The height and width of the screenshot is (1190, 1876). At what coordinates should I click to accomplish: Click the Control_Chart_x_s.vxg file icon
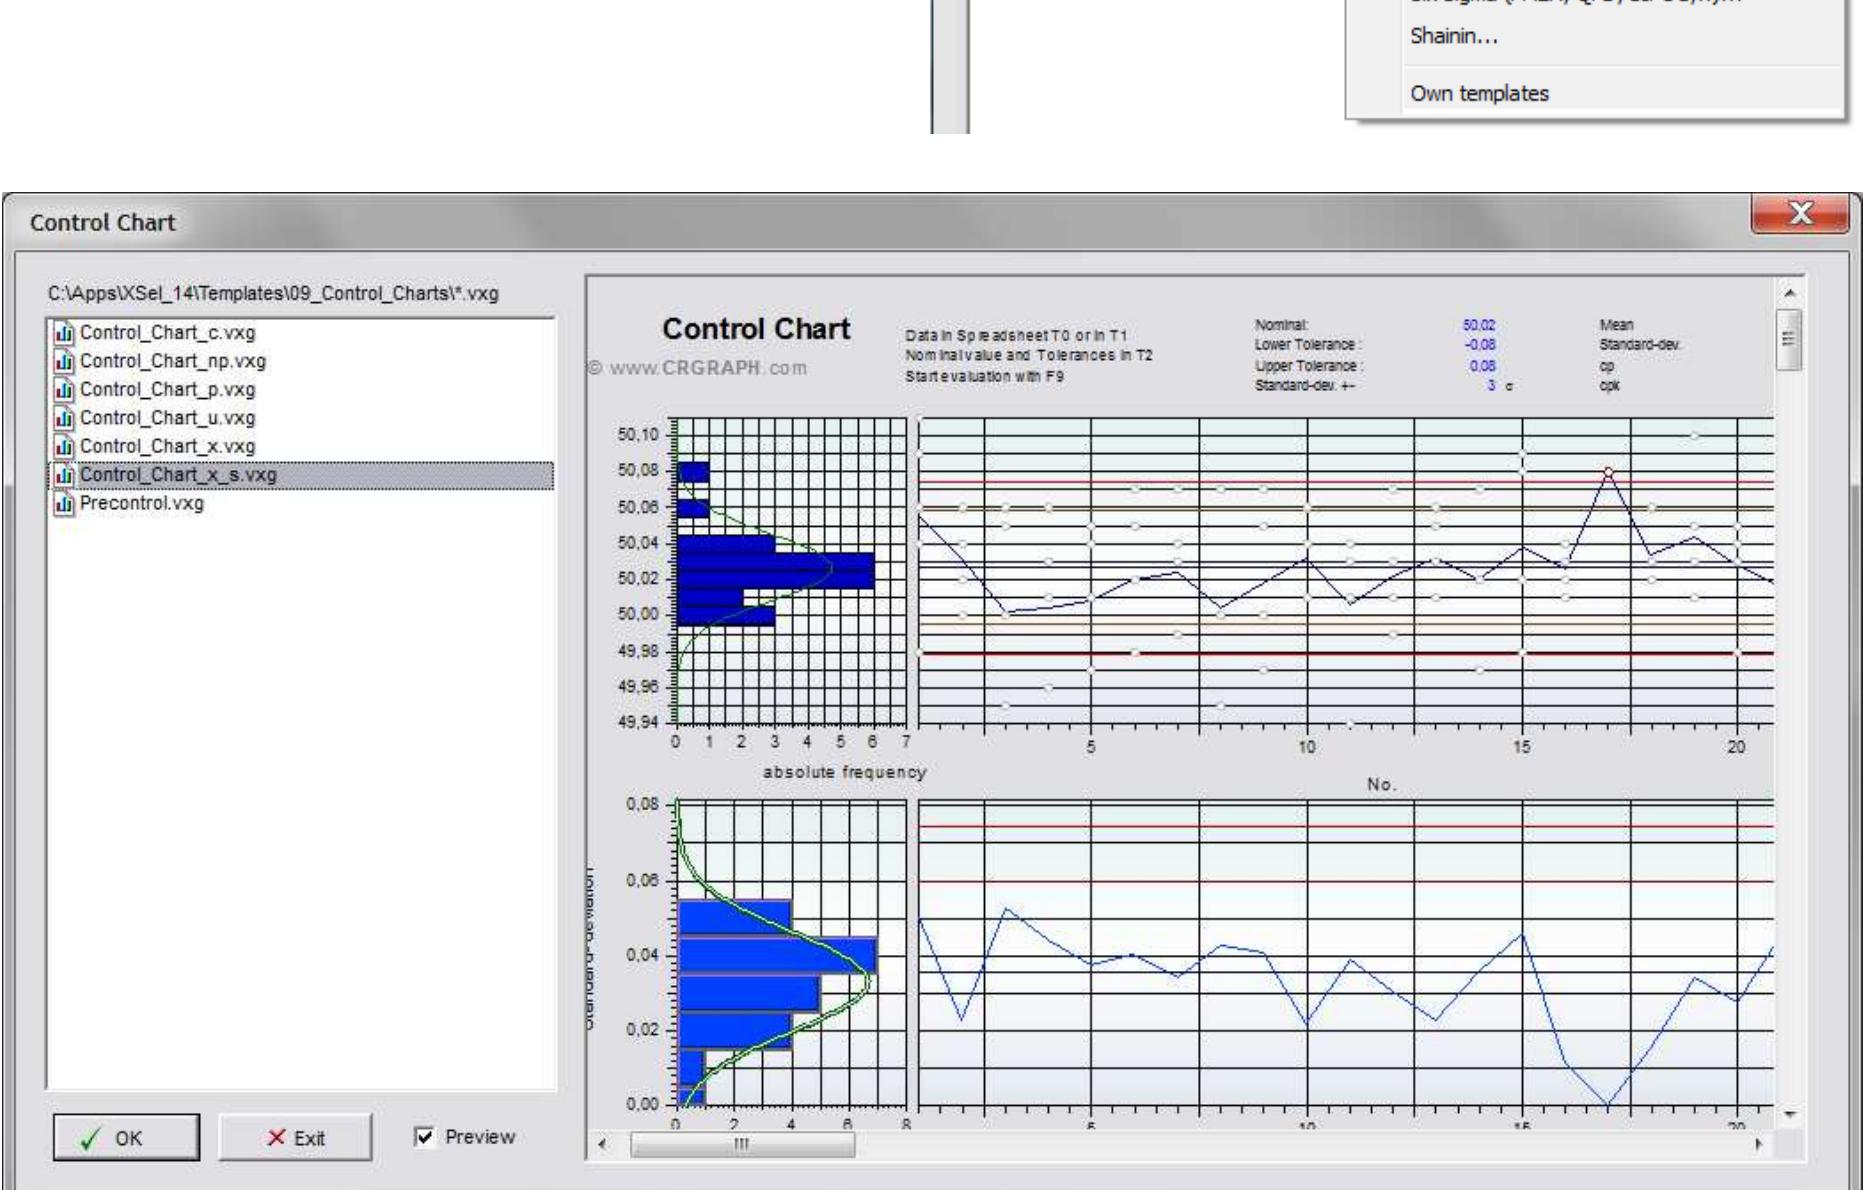pos(65,475)
